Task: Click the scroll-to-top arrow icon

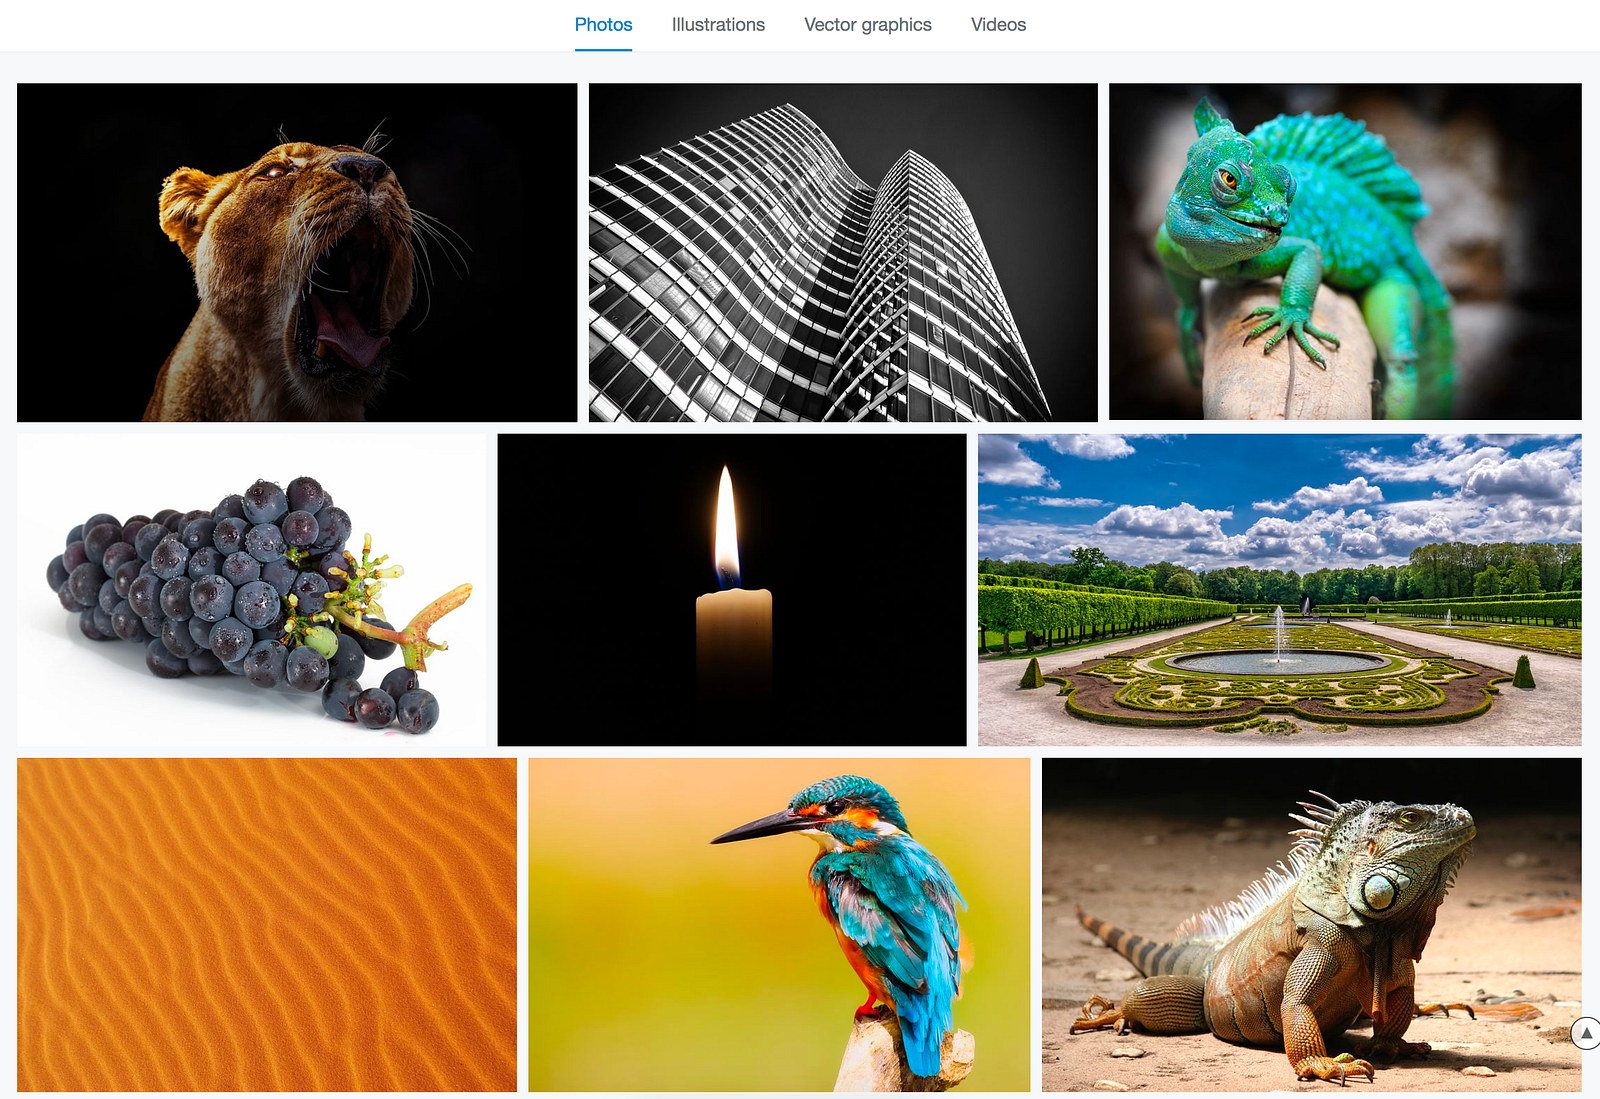Action: [x=1586, y=1033]
